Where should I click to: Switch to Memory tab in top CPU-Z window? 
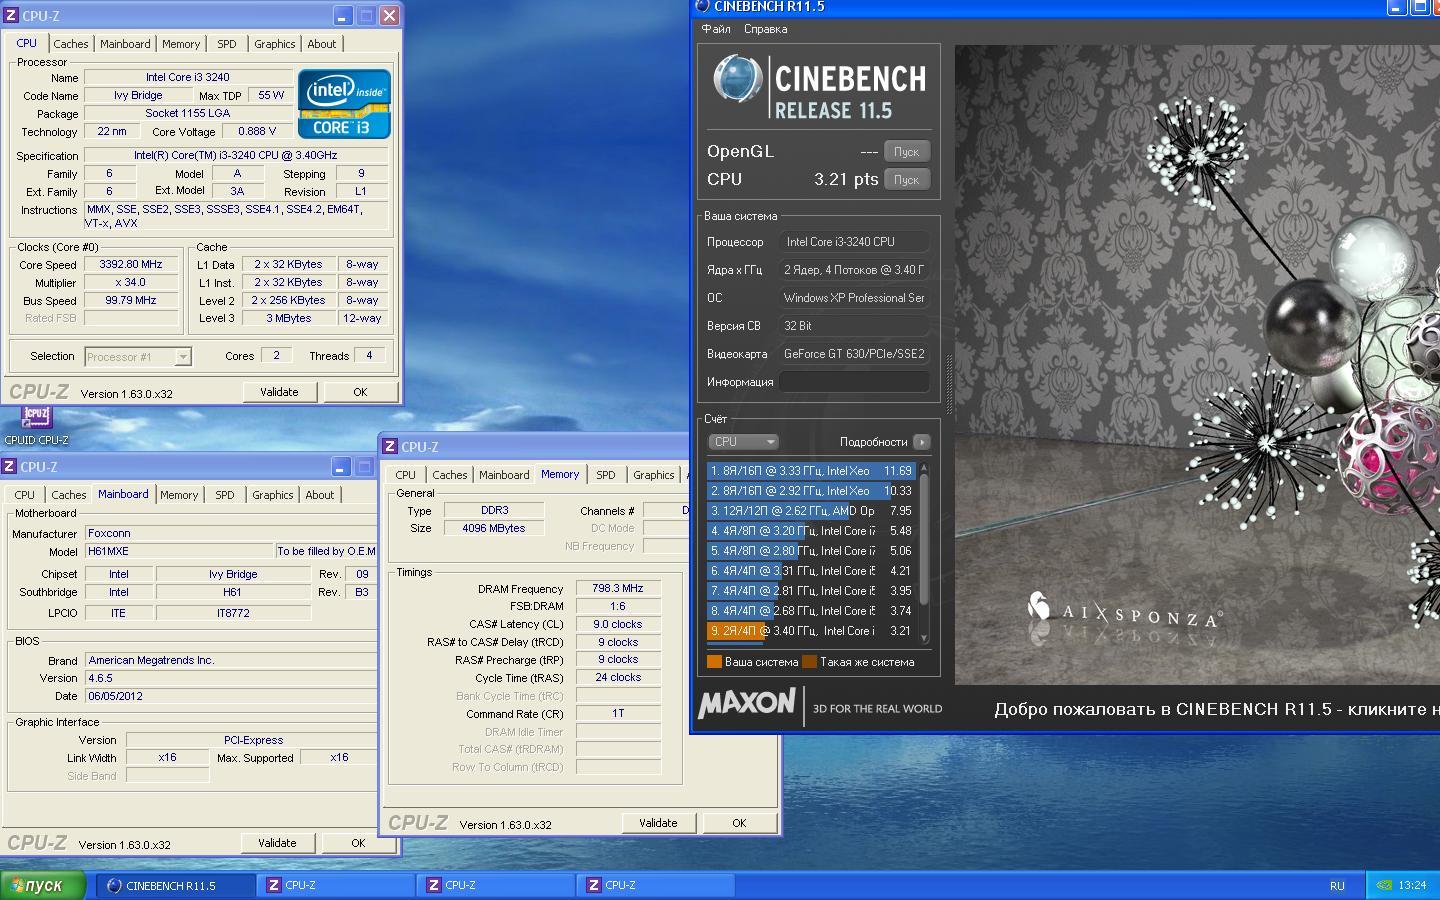pyautogui.click(x=181, y=44)
